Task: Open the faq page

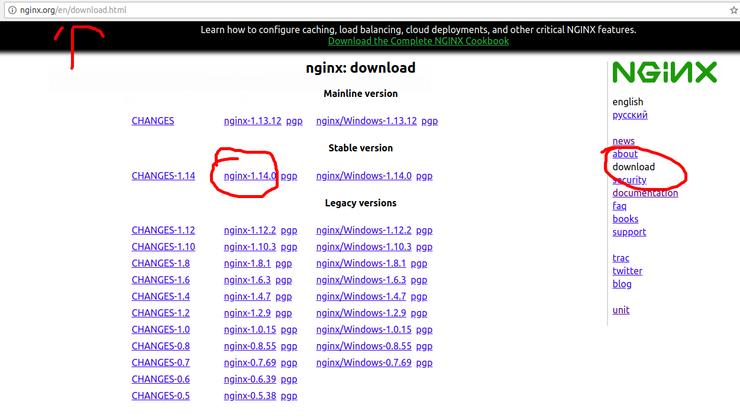Action: [x=620, y=206]
